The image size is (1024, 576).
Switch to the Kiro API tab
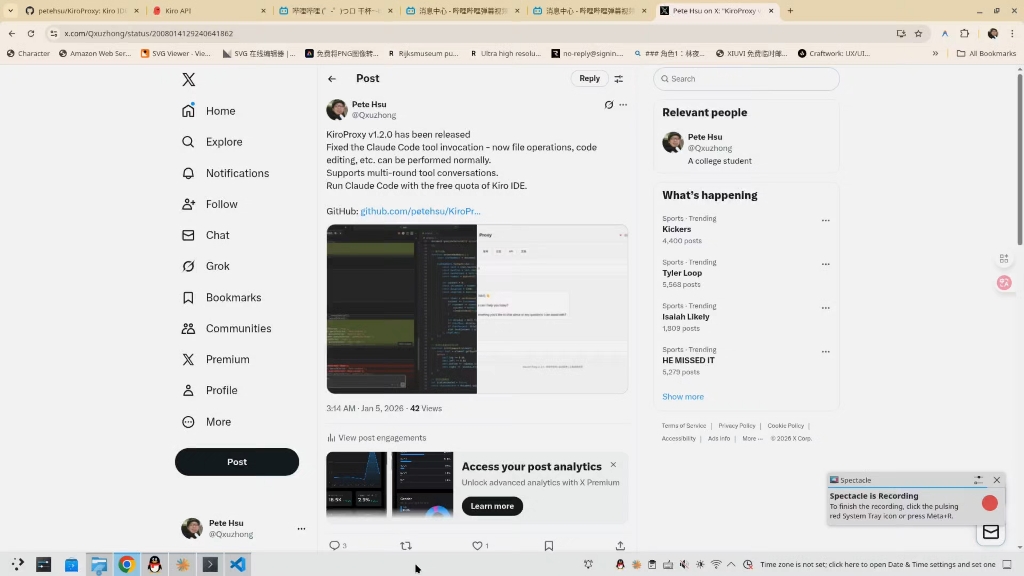pyautogui.click(x=209, y=10)
